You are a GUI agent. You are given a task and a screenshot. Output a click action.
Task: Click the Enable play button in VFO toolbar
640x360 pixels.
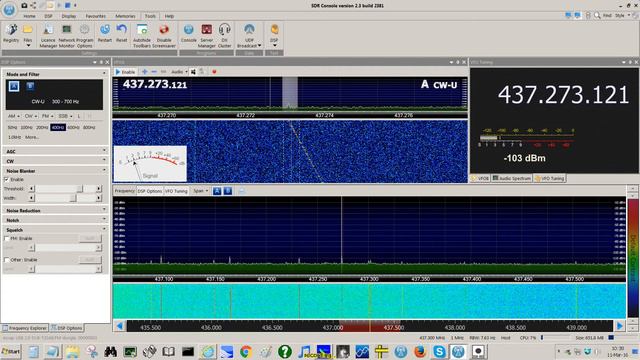click(125, 72)
